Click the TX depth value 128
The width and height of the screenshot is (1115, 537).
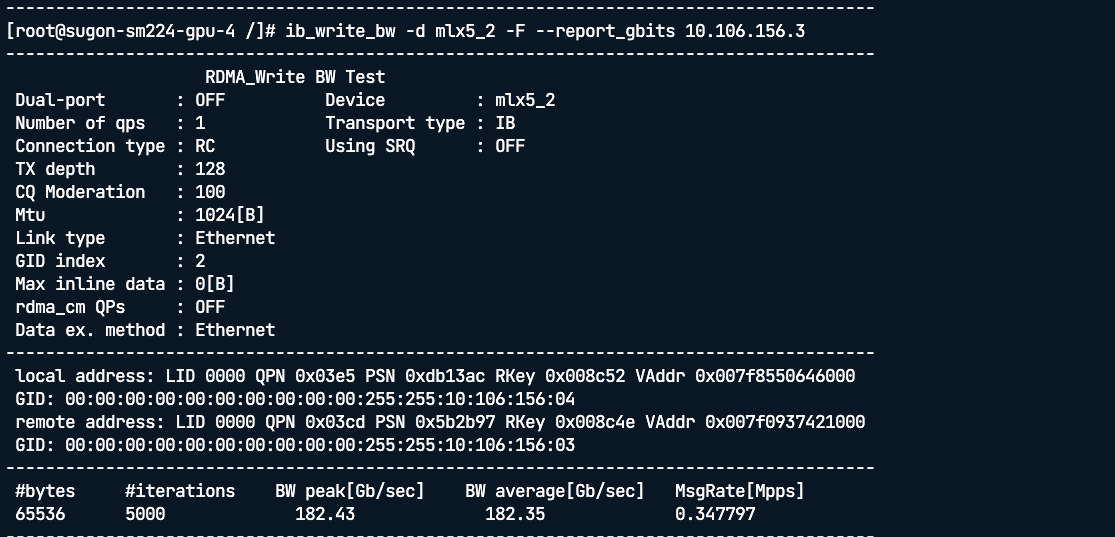(x=210, y=169)
